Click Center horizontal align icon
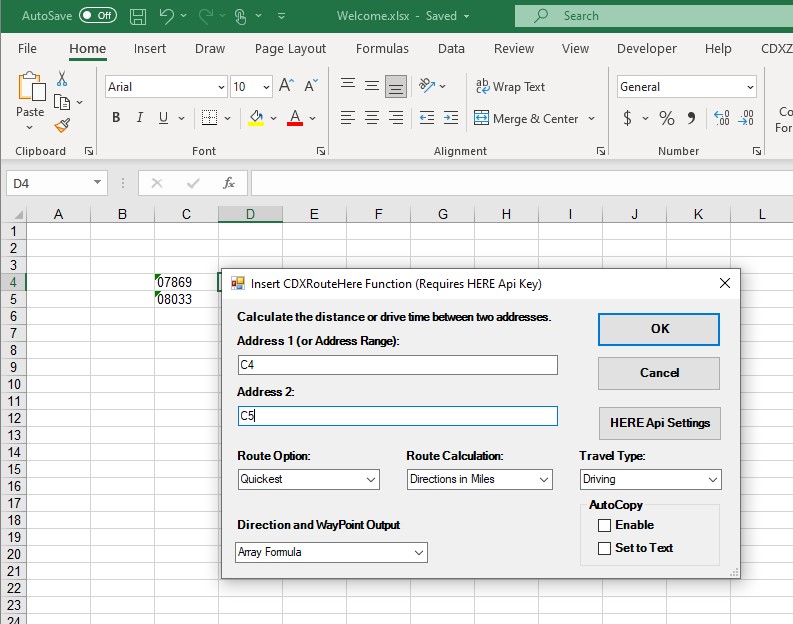Viewport: 793px width, 624px height. tap(372, 118)
